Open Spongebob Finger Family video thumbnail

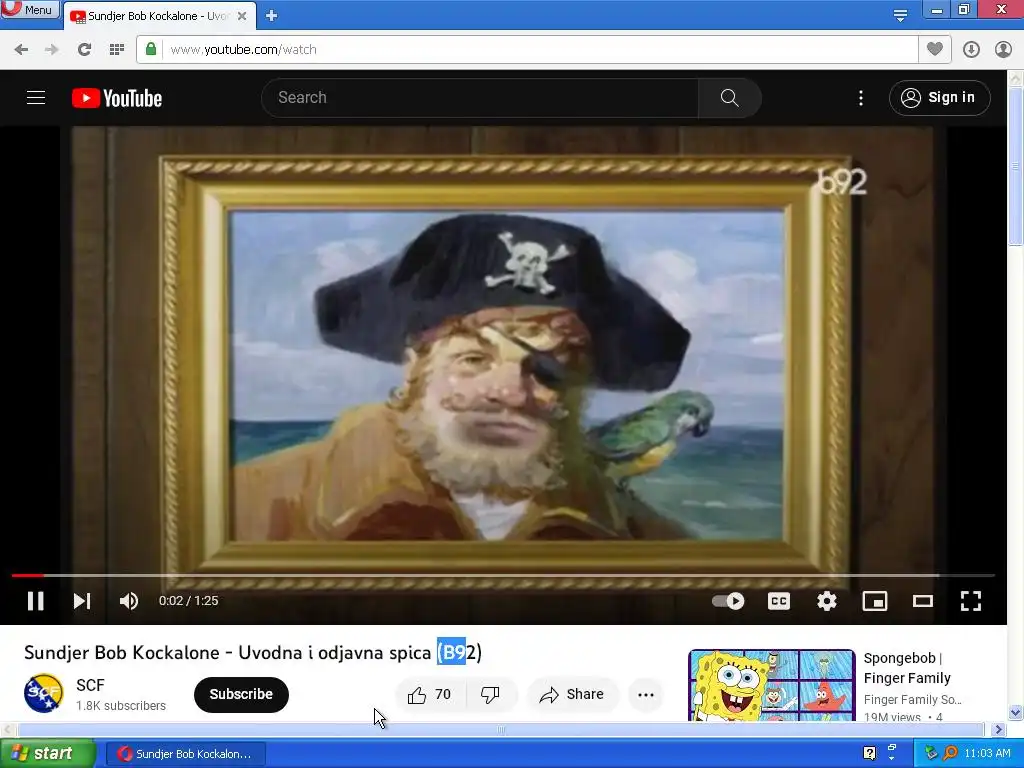[772, 685]
